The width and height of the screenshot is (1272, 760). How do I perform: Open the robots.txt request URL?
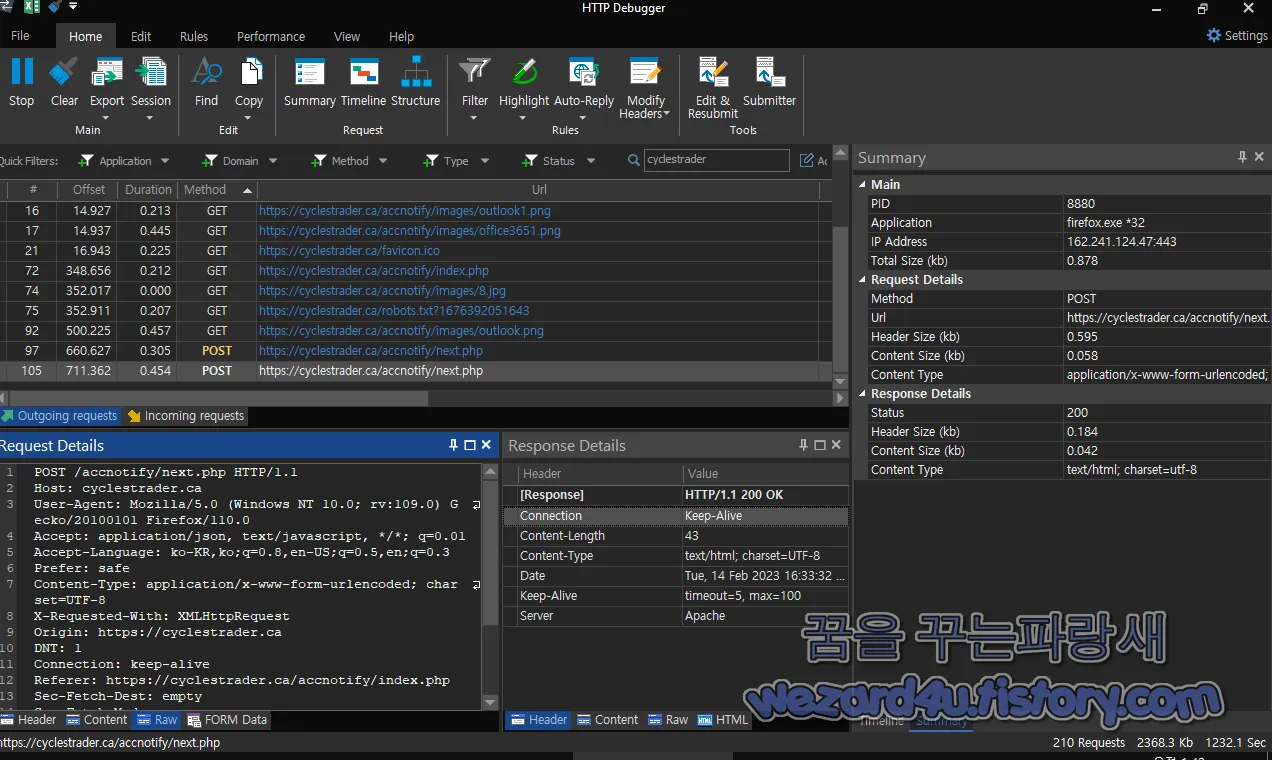coord(394,311)
